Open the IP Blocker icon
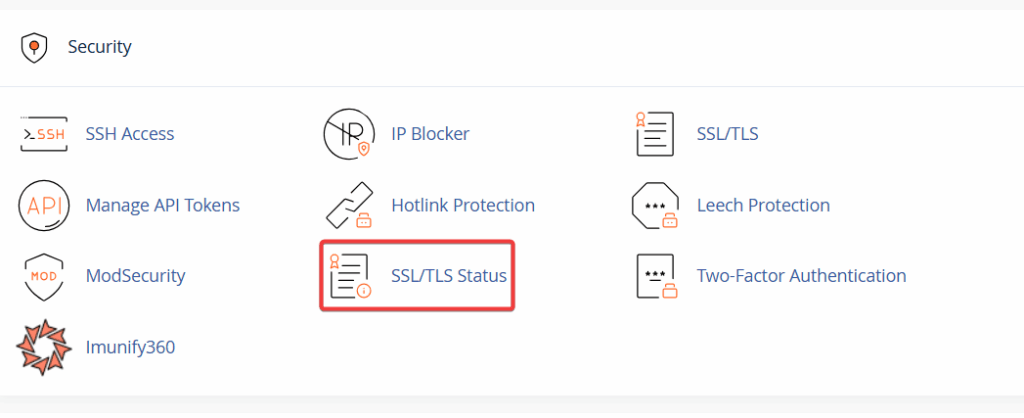 point(349,134)
